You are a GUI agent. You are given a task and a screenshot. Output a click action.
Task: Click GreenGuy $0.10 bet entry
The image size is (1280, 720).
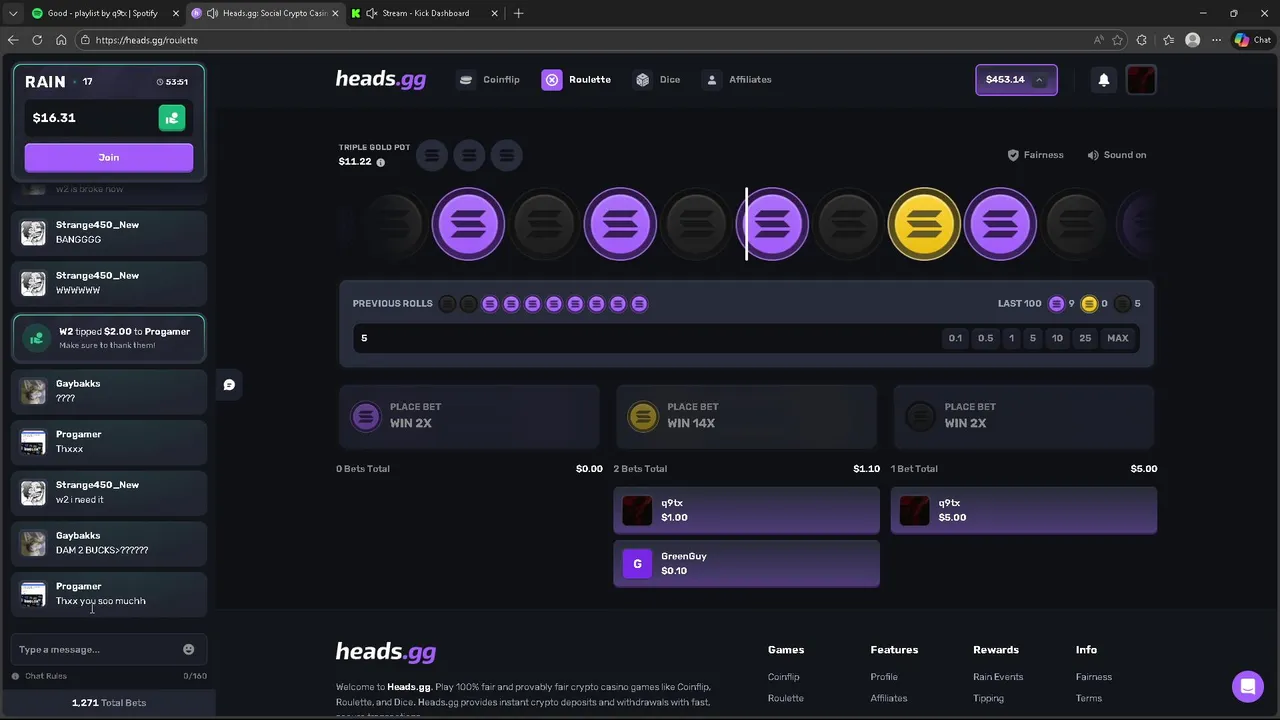coord(746,563)
